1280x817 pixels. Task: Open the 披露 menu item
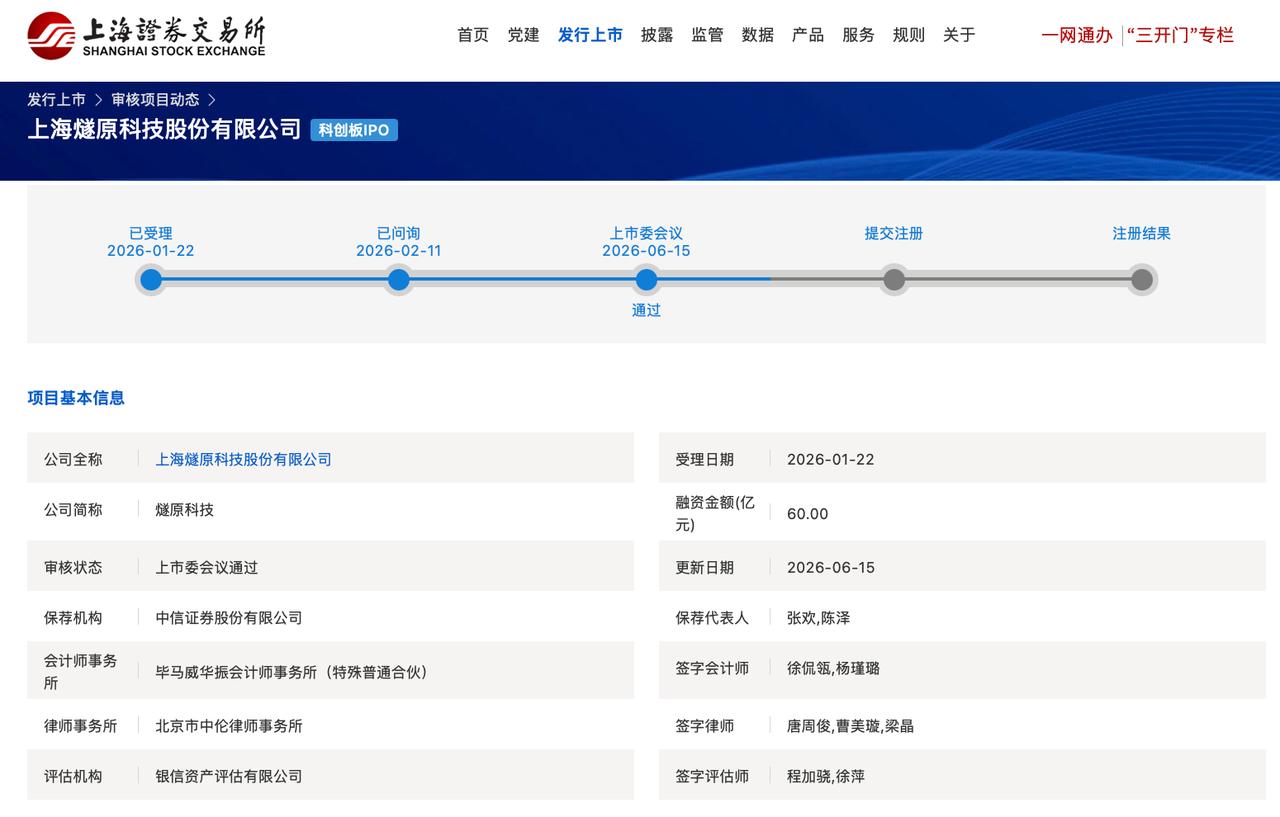(x=657, y=35)
